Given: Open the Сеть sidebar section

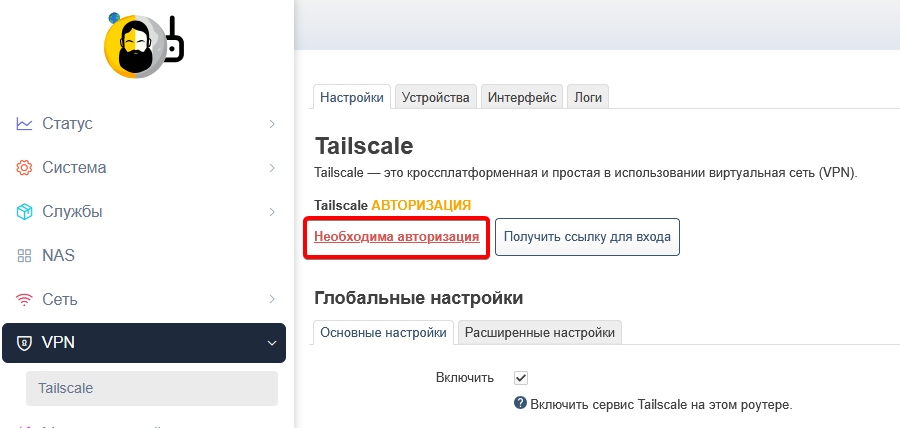Looking at the screenshot, I should coord(144,299).
